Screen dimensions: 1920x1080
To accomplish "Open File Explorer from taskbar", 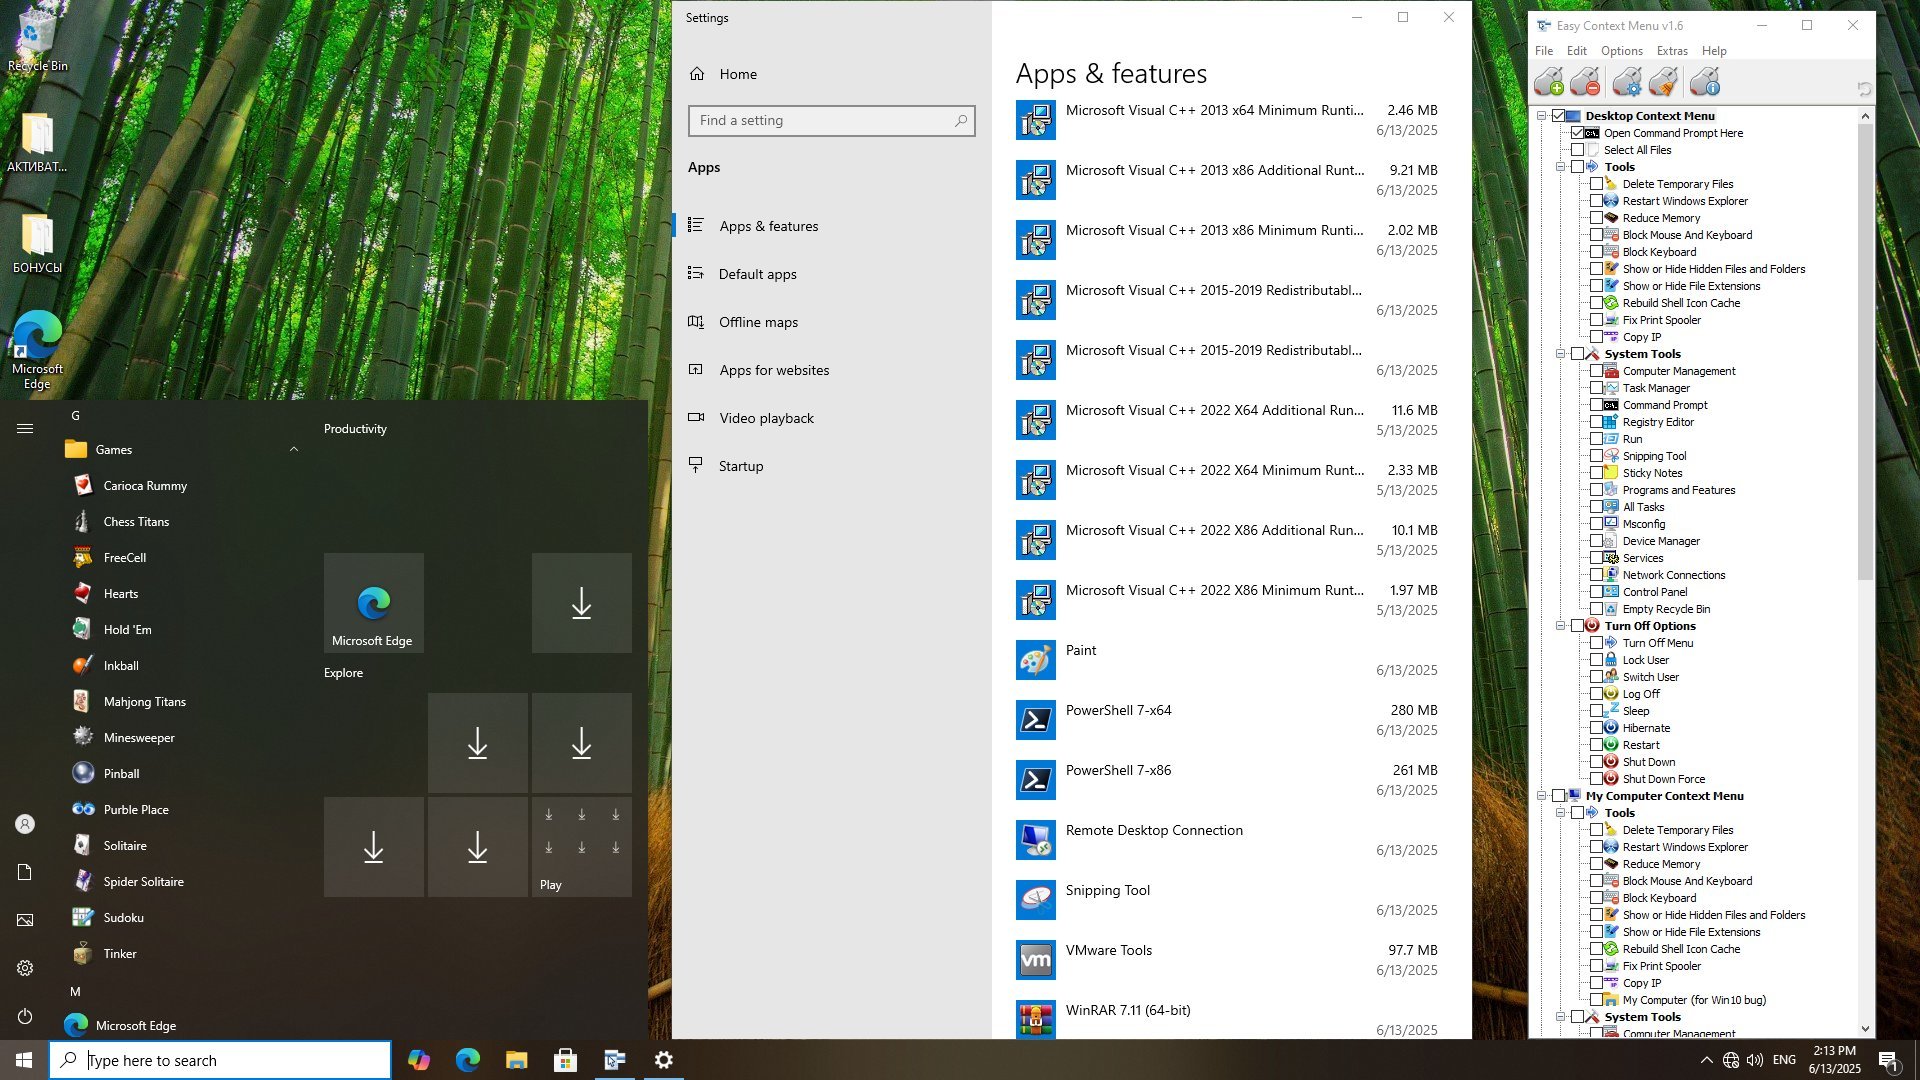I will pos(516,1060).
